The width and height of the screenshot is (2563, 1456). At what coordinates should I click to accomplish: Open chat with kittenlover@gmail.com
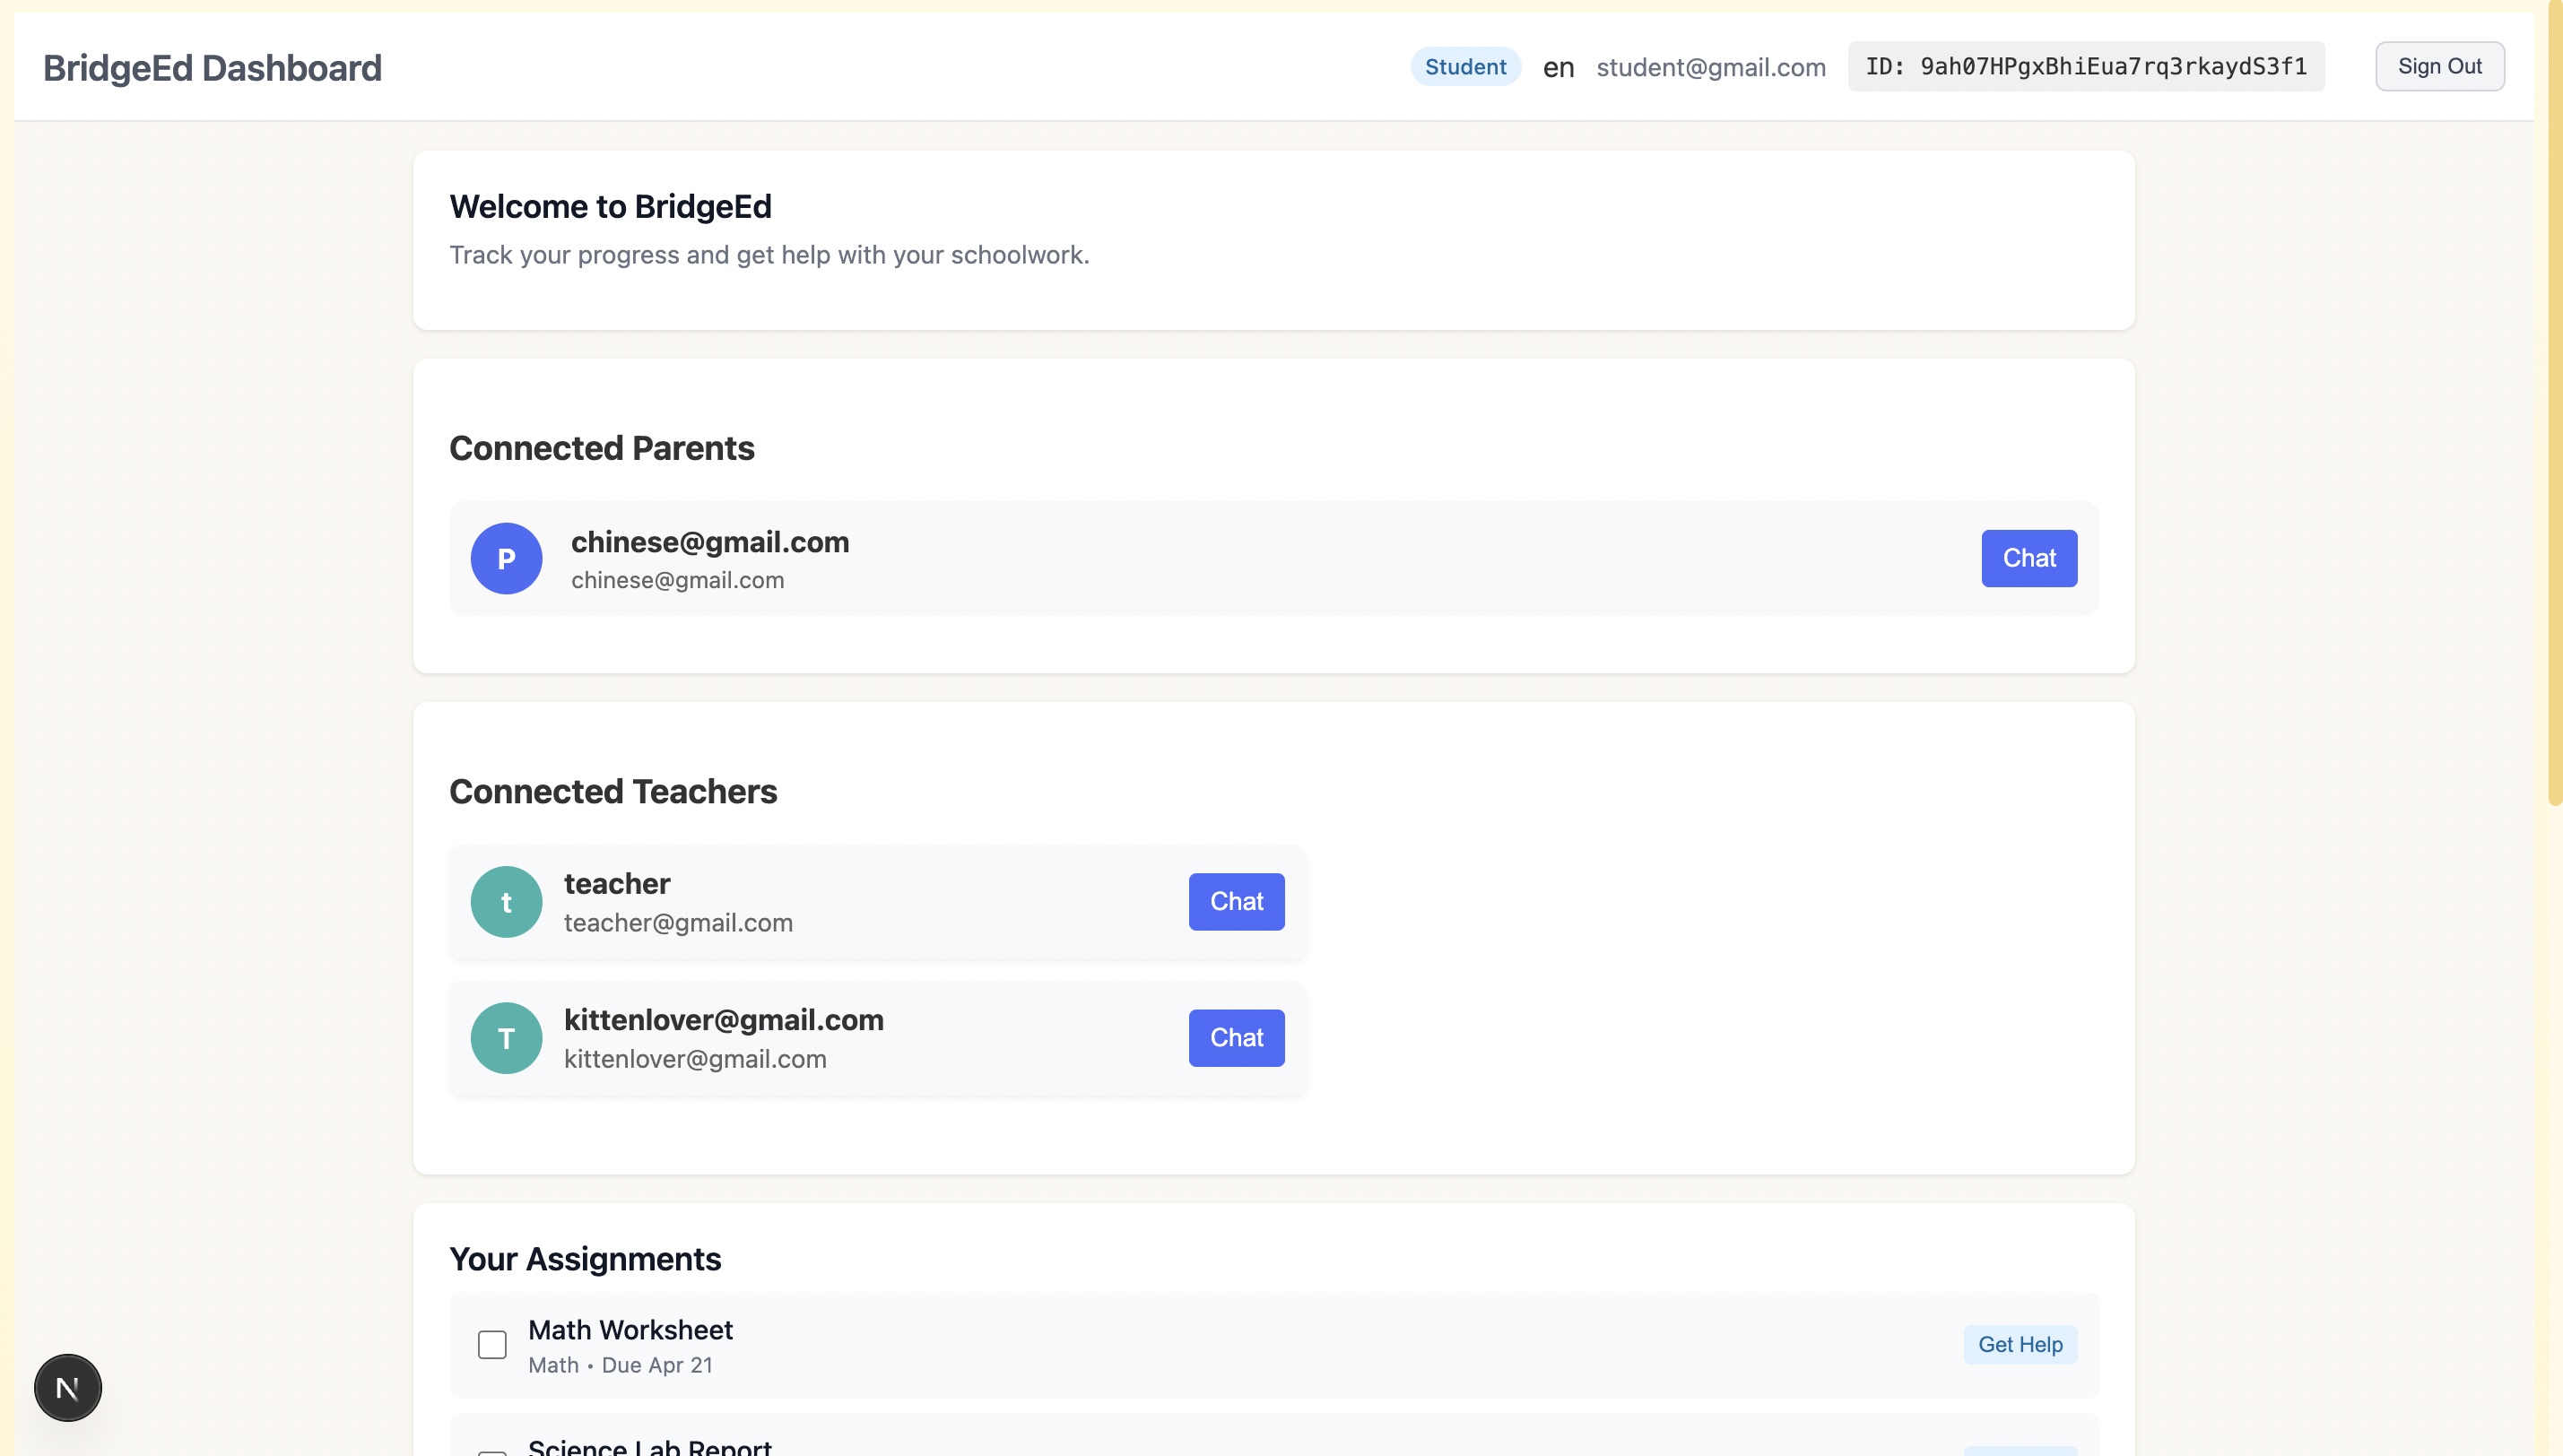pos(1236,1037)
